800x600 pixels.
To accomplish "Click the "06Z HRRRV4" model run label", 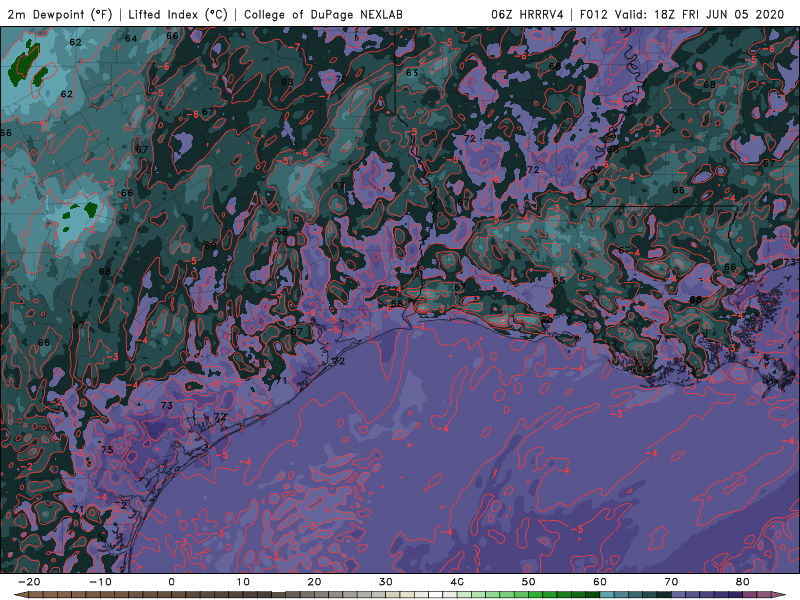I will 527,15.
